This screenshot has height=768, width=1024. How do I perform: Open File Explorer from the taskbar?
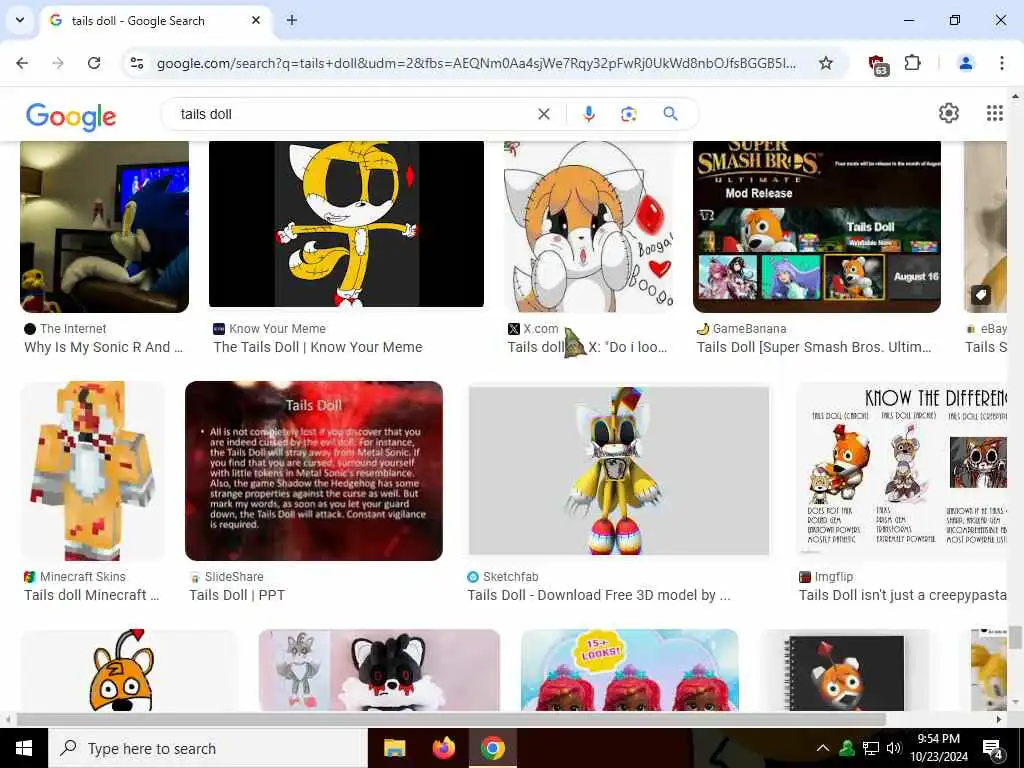(x=394, y=748)
